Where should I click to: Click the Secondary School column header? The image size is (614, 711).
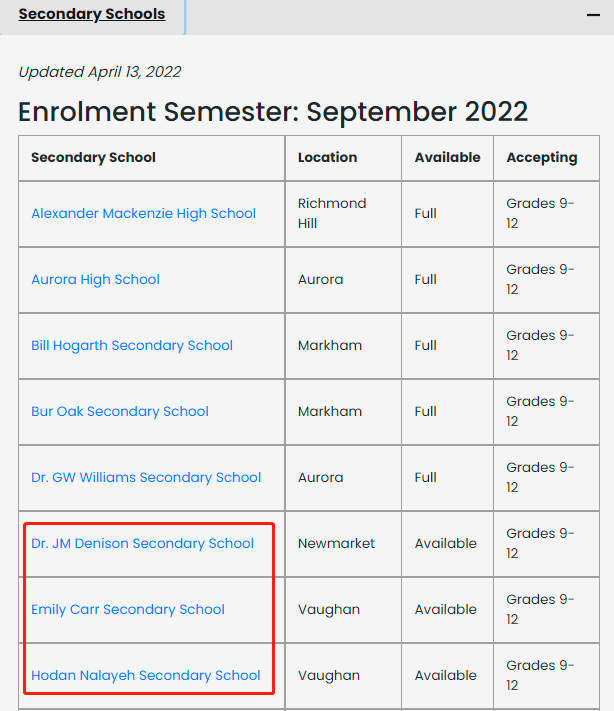(93, 157)
